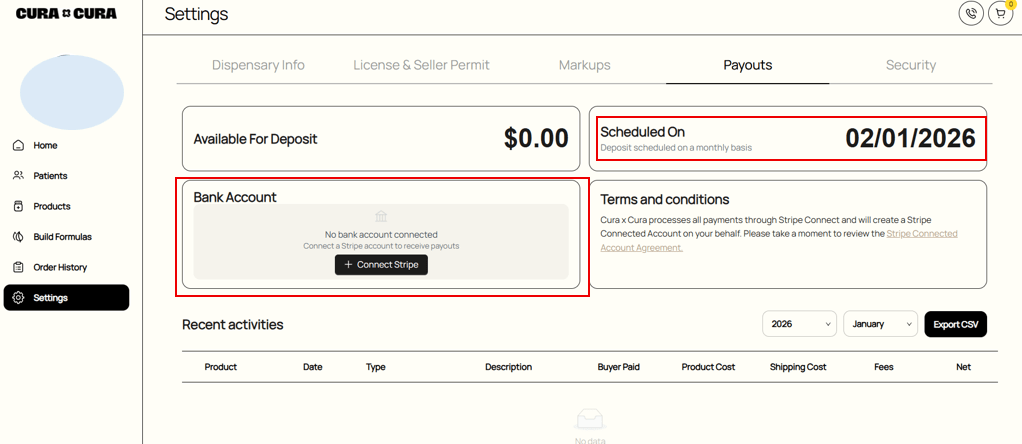Click the Settings gear icon

click(x=18, y=298)
